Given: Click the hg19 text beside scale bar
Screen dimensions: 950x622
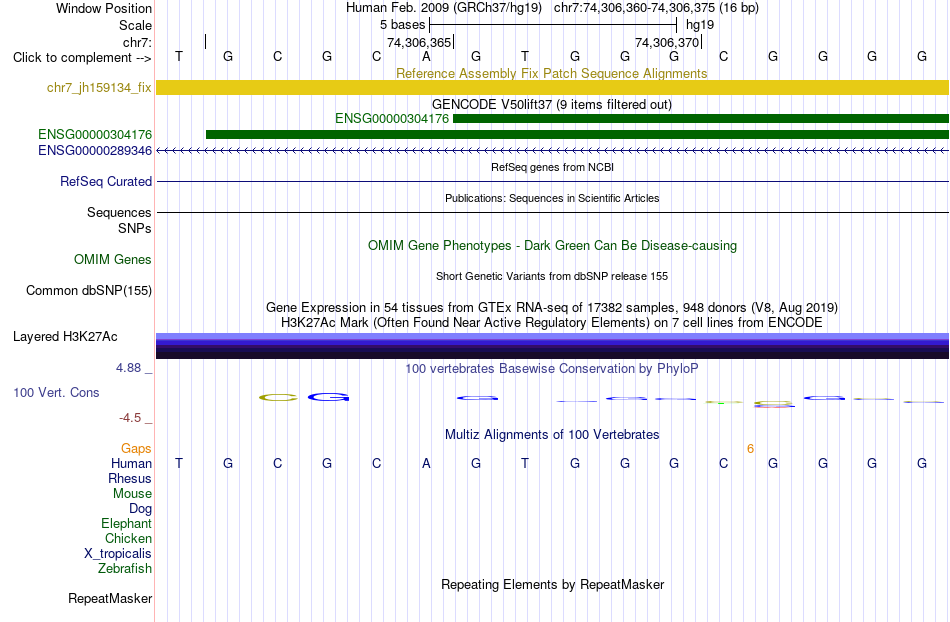Looking at the screenshot, I should tap(700, 25).
